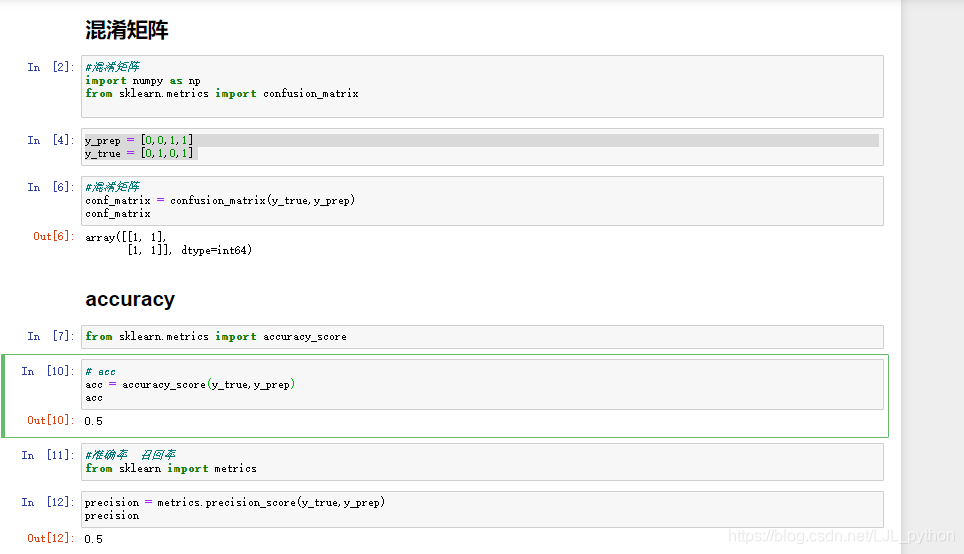Viewport: 964px width, 554px height.
Task: Click the In [7] prompt label
Action: tap(50, 336)
